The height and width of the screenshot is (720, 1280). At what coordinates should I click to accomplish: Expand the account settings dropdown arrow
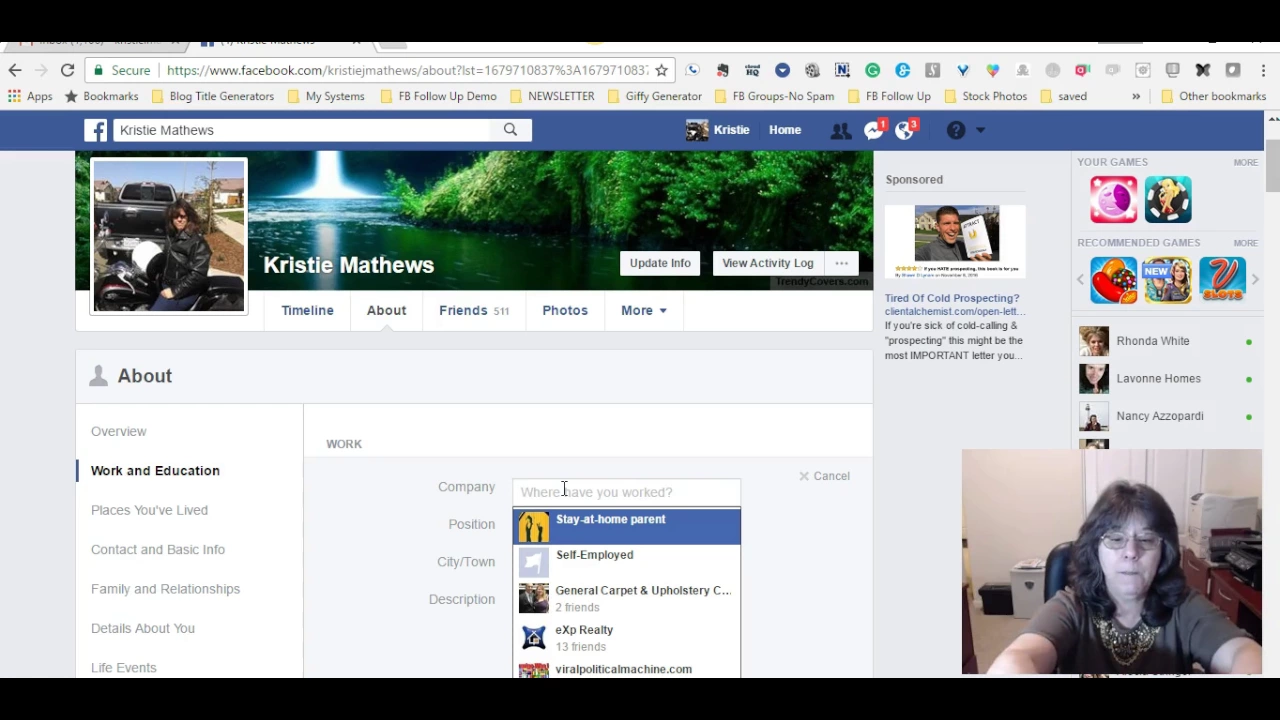tap(980, 130)
